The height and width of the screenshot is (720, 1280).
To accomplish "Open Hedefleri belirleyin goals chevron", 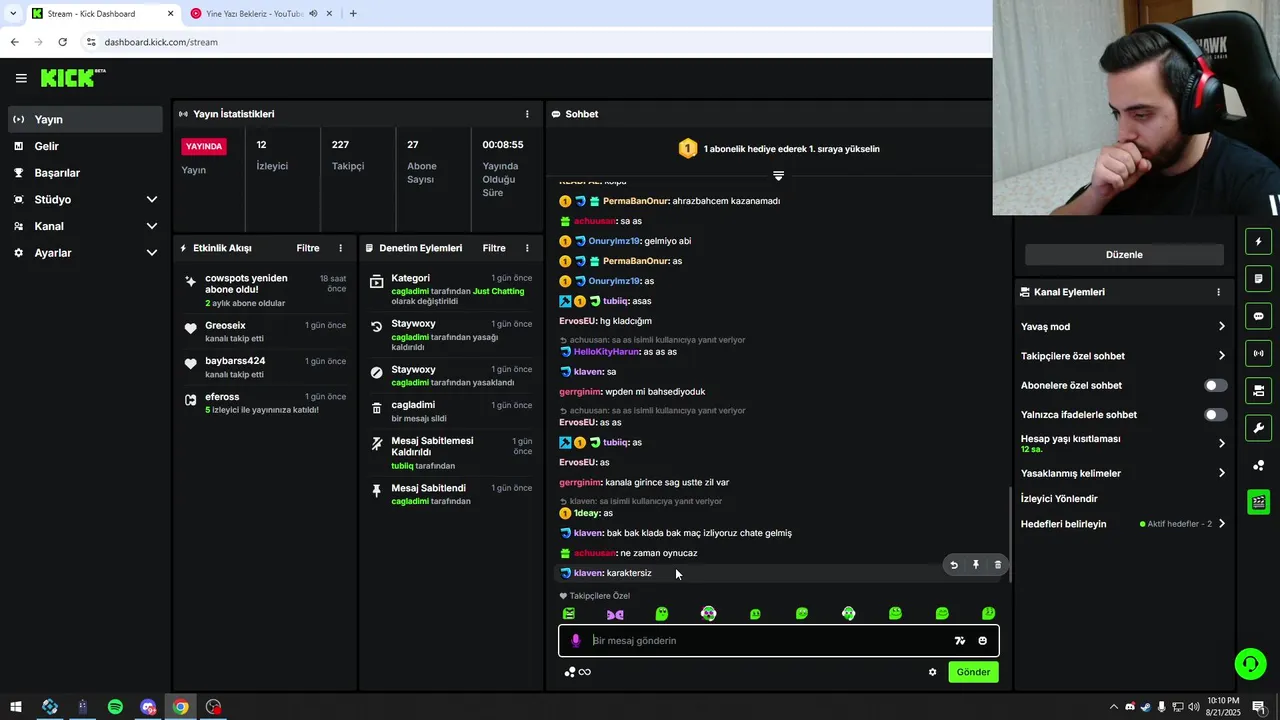I will click(1221, 524).
